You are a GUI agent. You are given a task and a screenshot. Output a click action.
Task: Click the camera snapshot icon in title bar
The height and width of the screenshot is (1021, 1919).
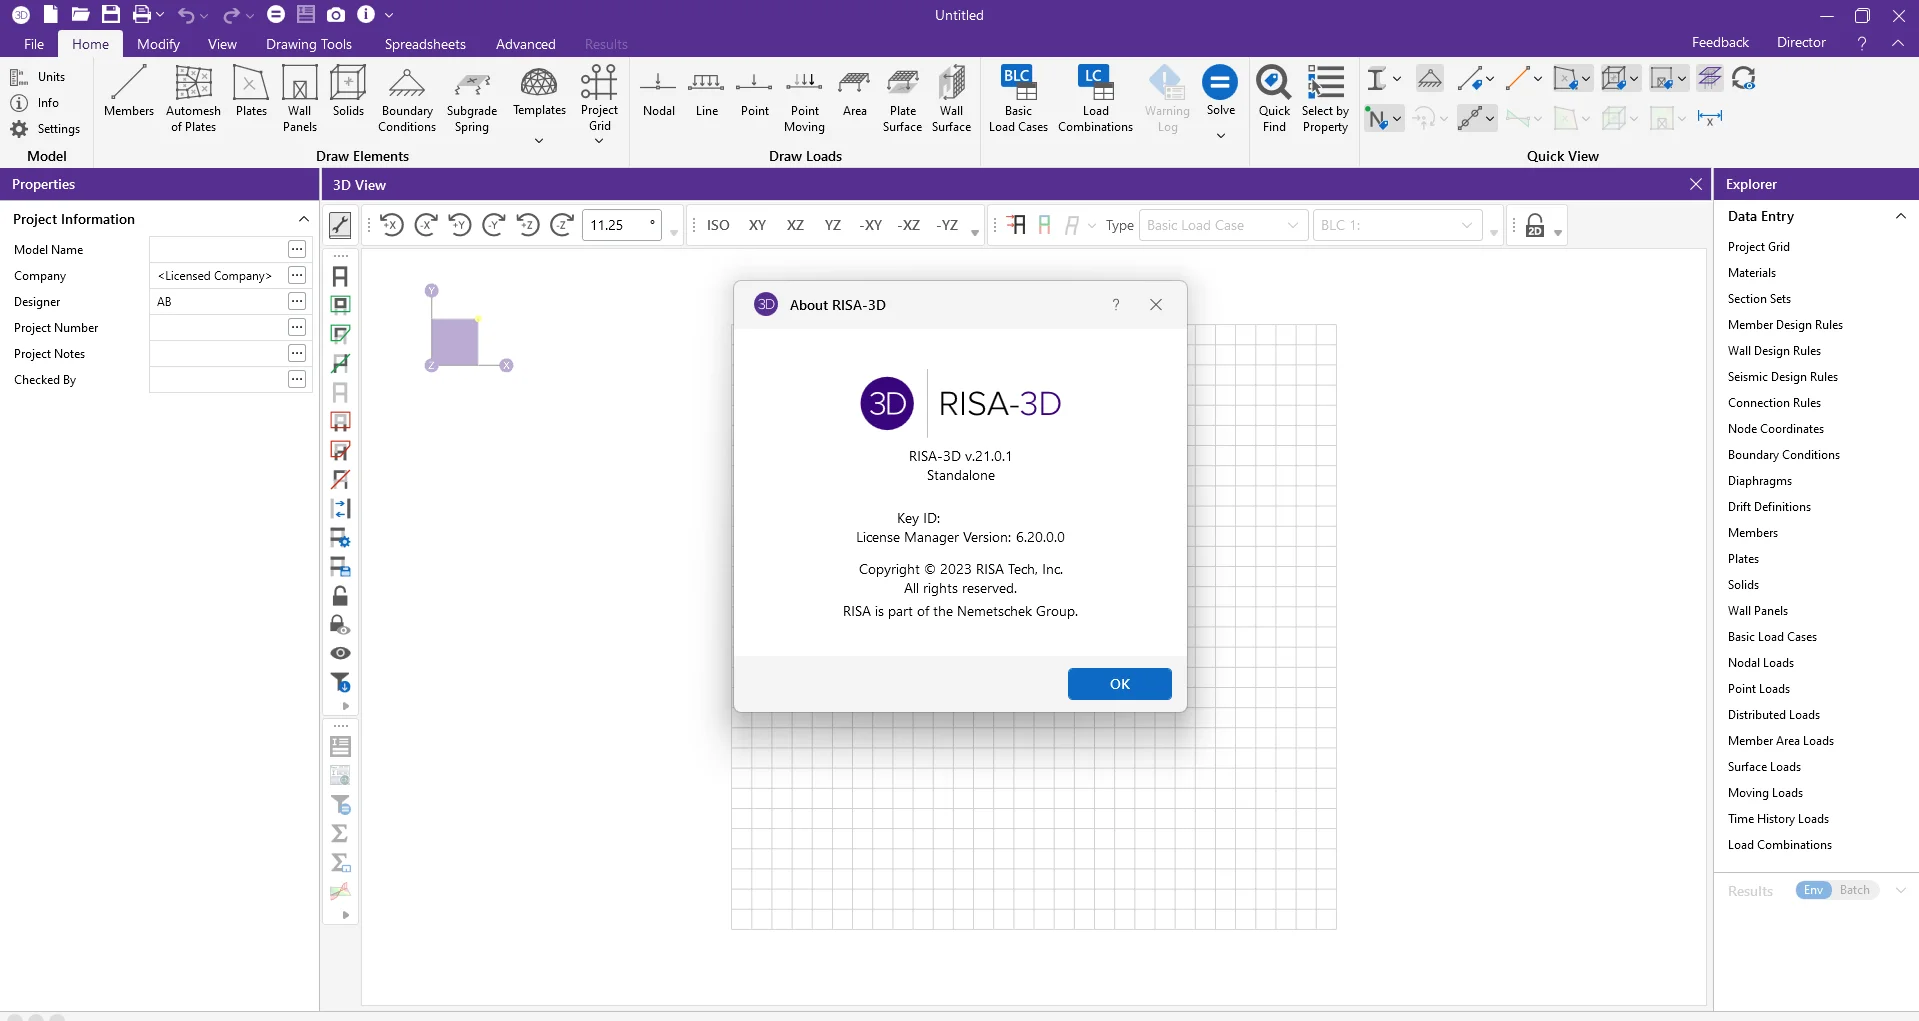click(336, 14)
